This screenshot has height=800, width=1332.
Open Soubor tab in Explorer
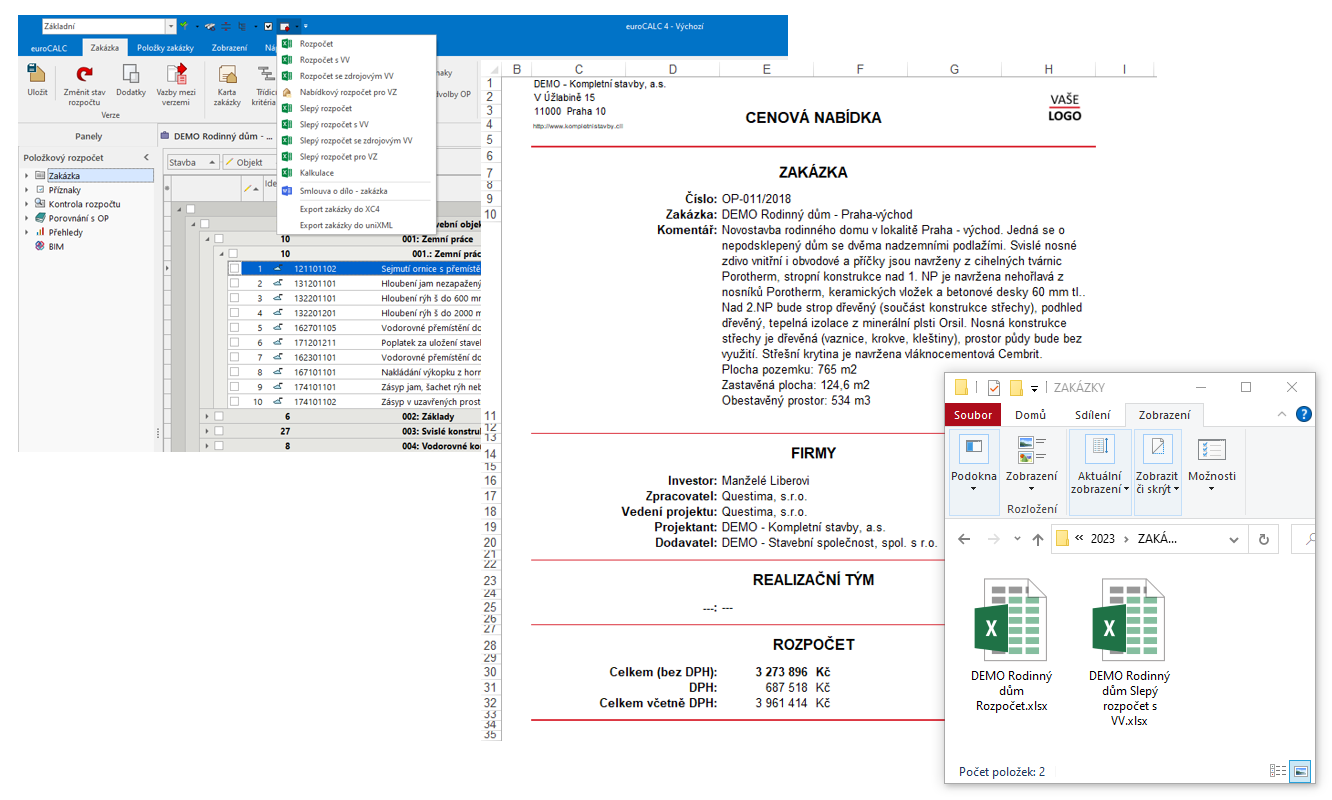click(x=973, y=414)
